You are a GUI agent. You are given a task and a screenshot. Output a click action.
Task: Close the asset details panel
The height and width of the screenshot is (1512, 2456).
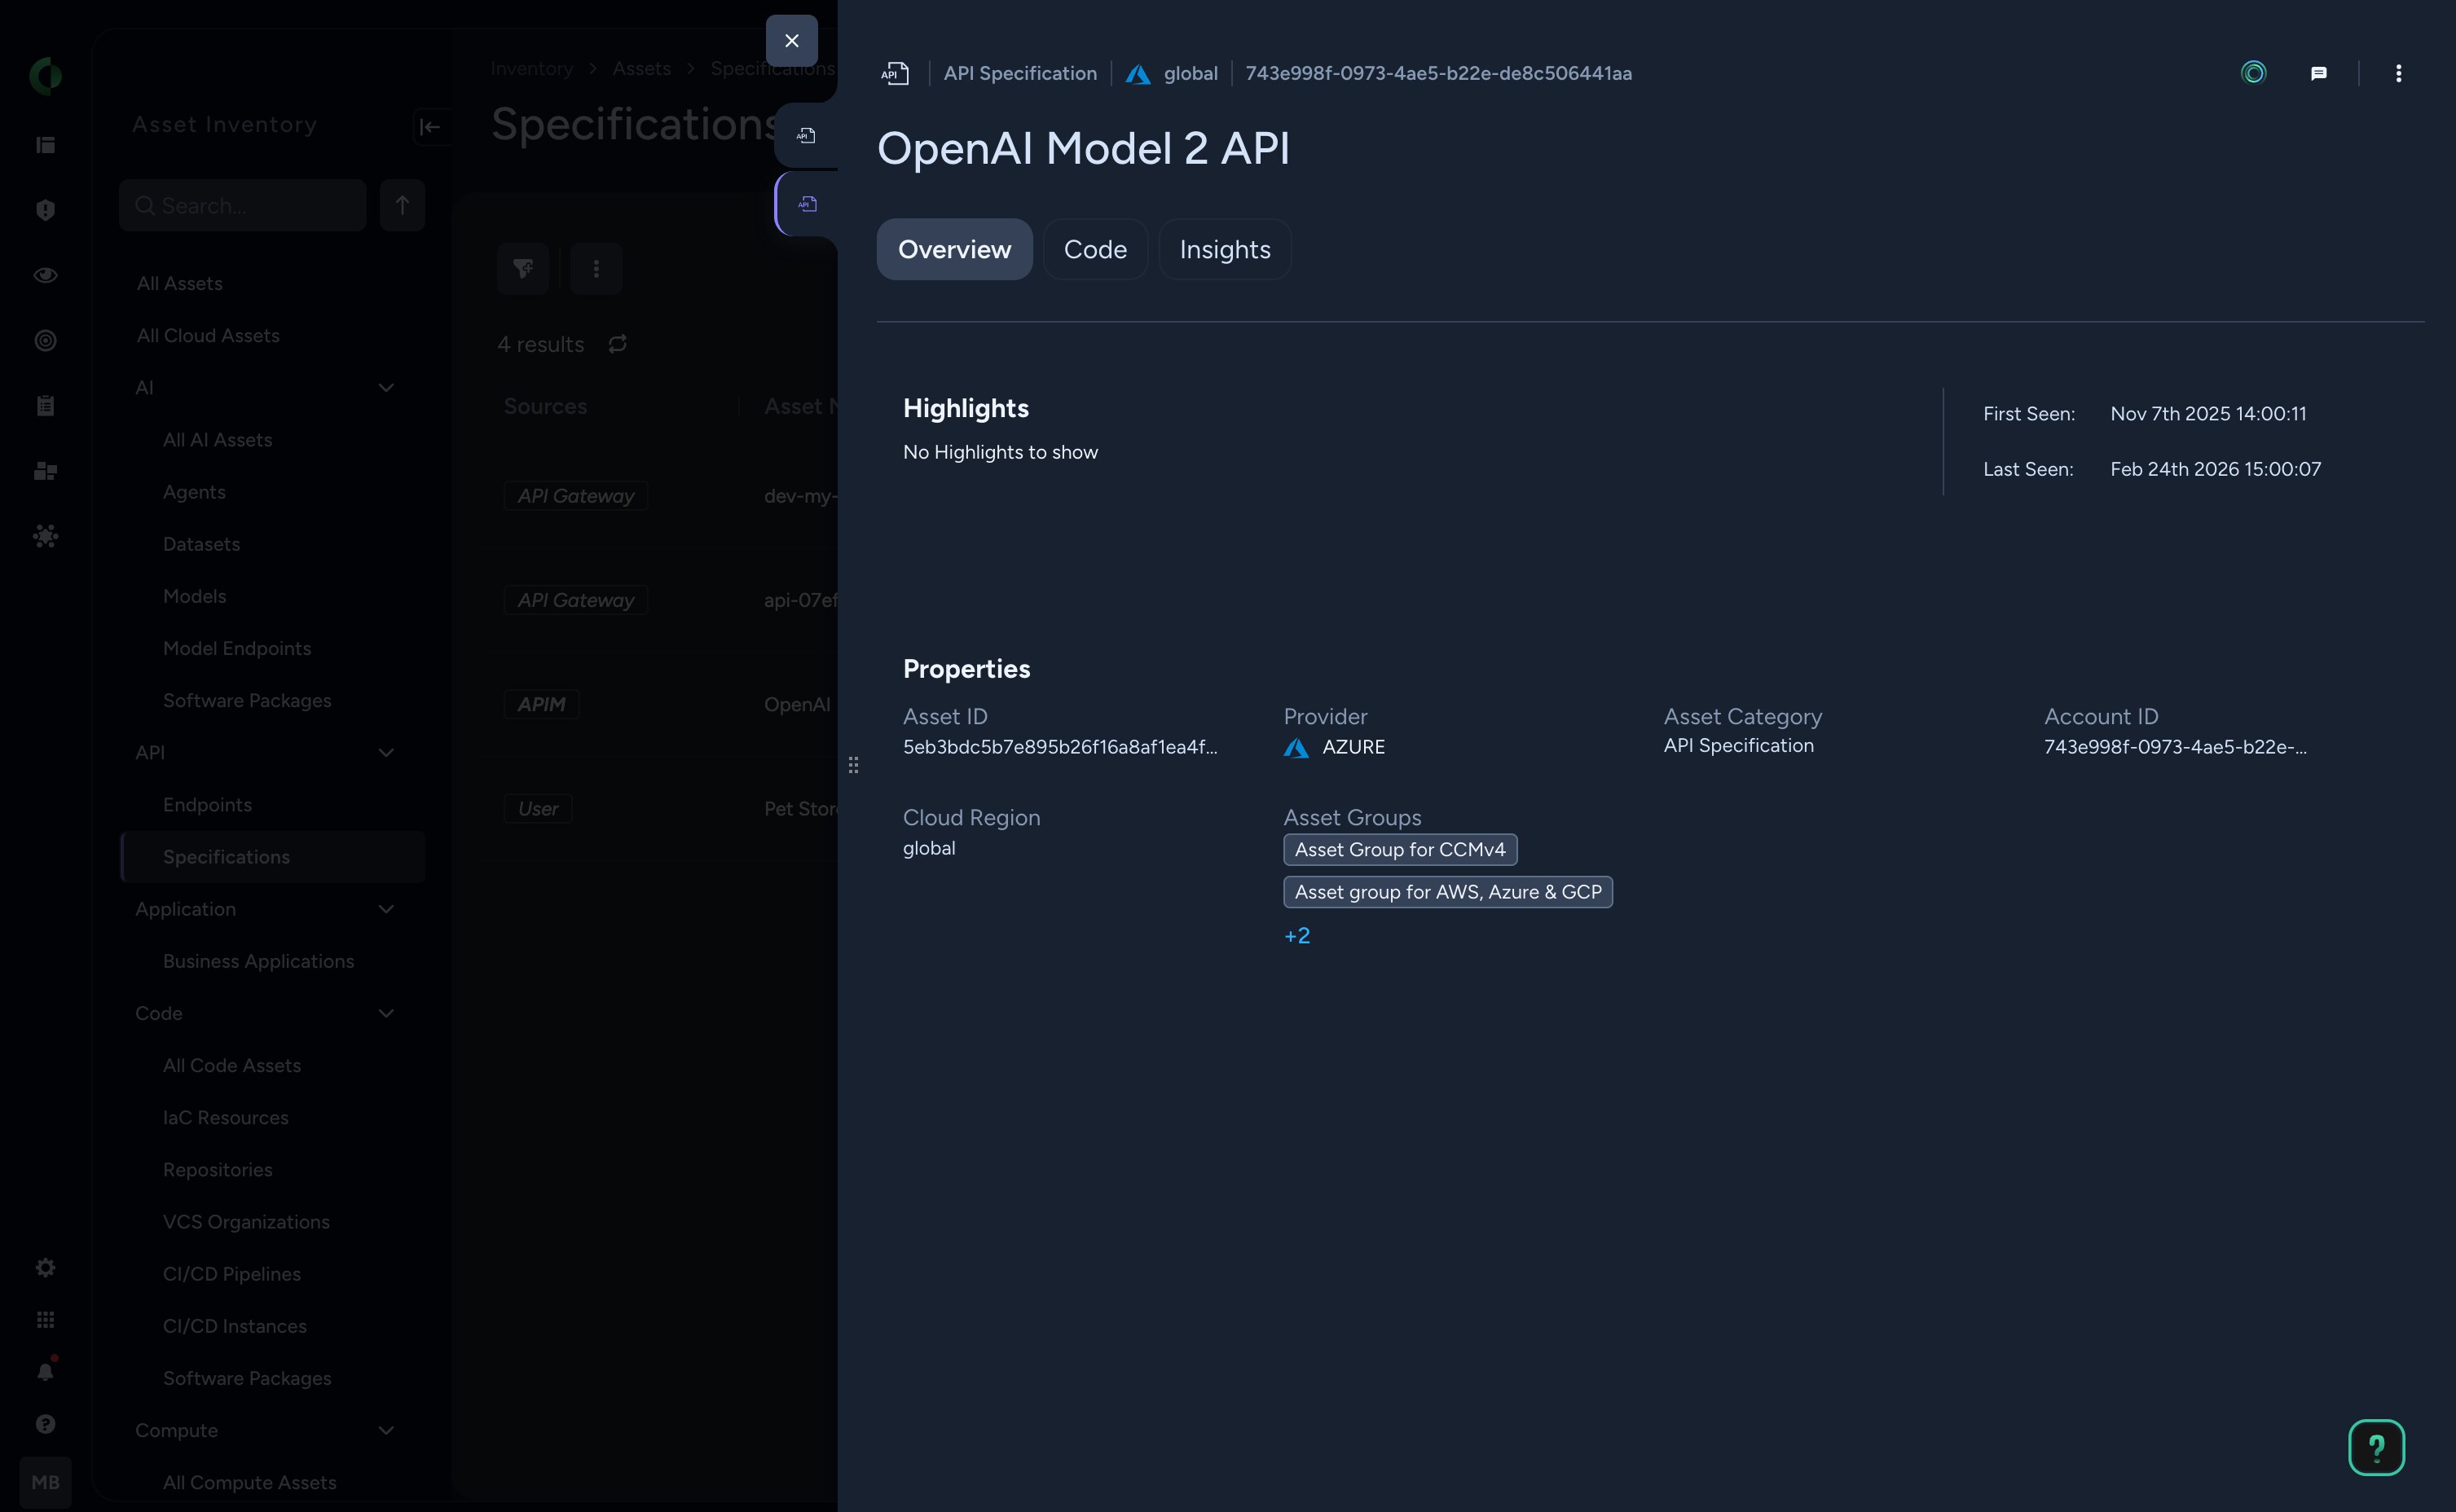(791, 41)
